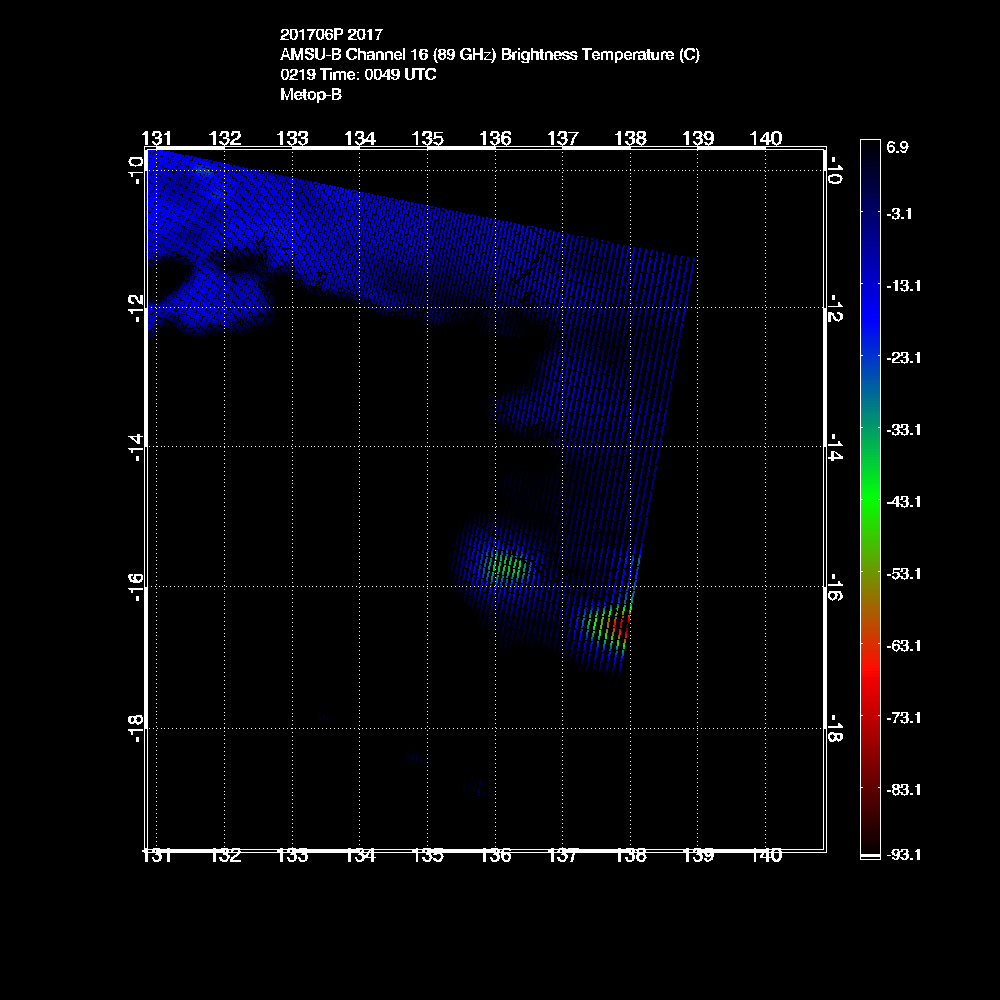This screenshot has height=1000, width=1000.
Task: Click the -18 latitude label on right axis
Action: pyautogui.click(x=835, y=725)
